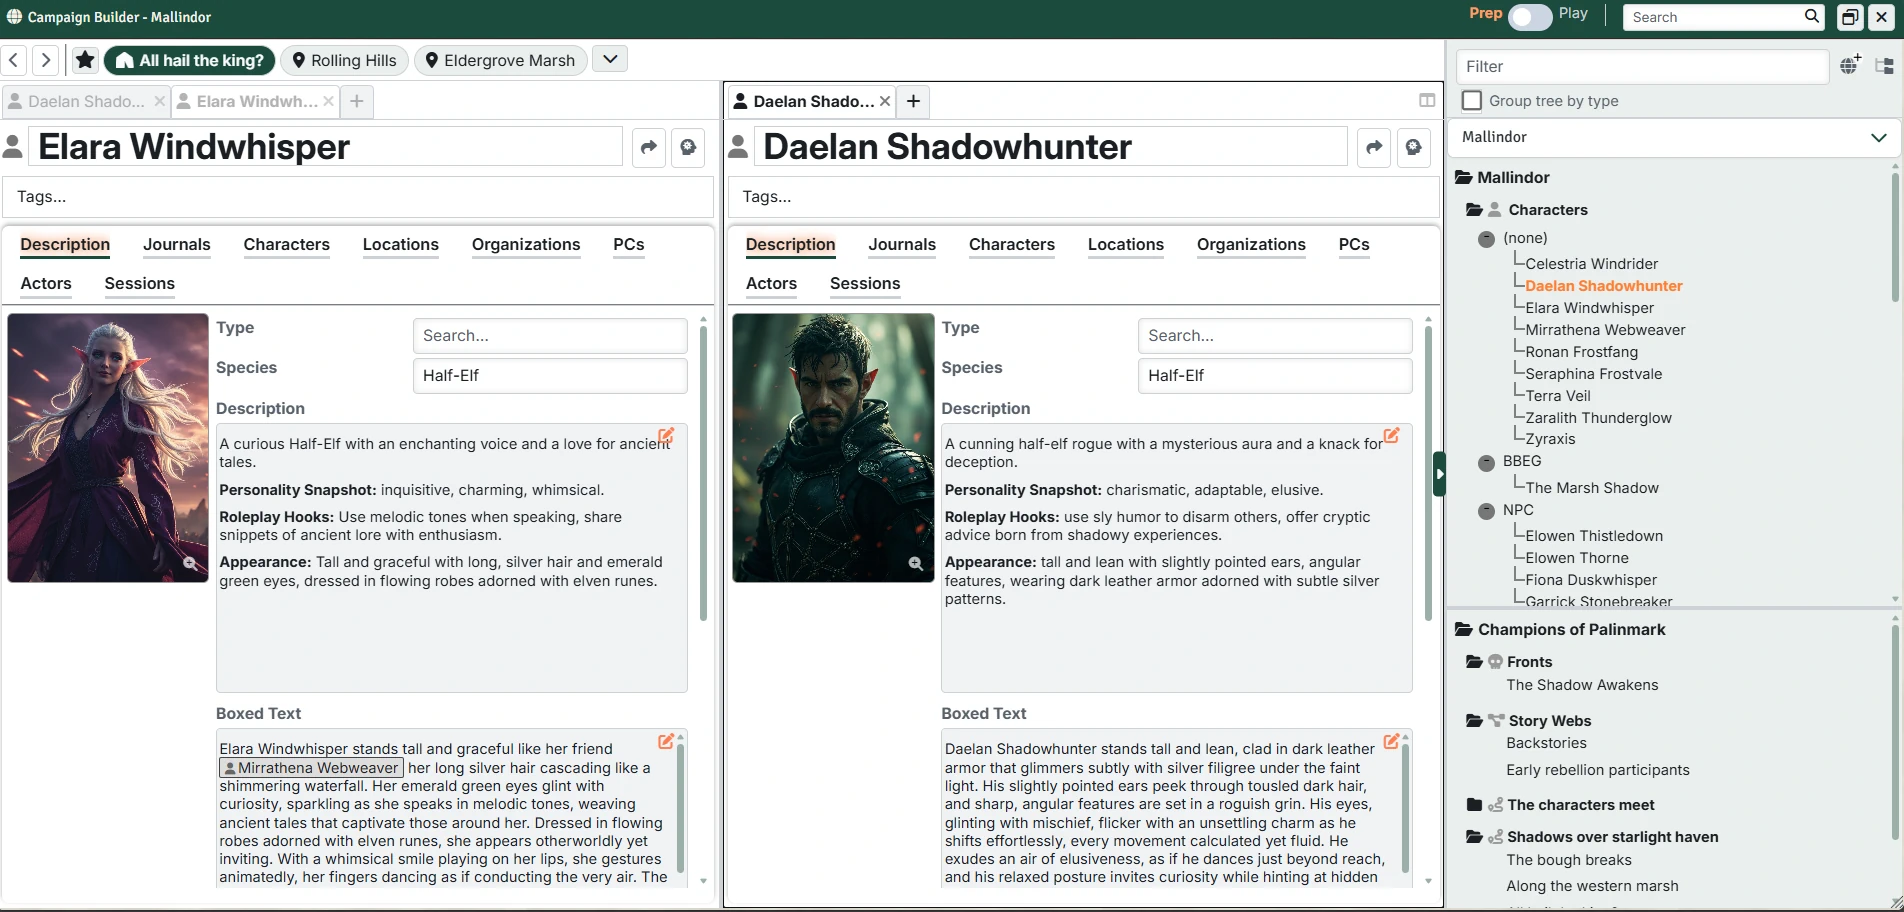1904x912 pixels.
Task: Open the Rolling Hills bookmark
Action: coord(344,60)
